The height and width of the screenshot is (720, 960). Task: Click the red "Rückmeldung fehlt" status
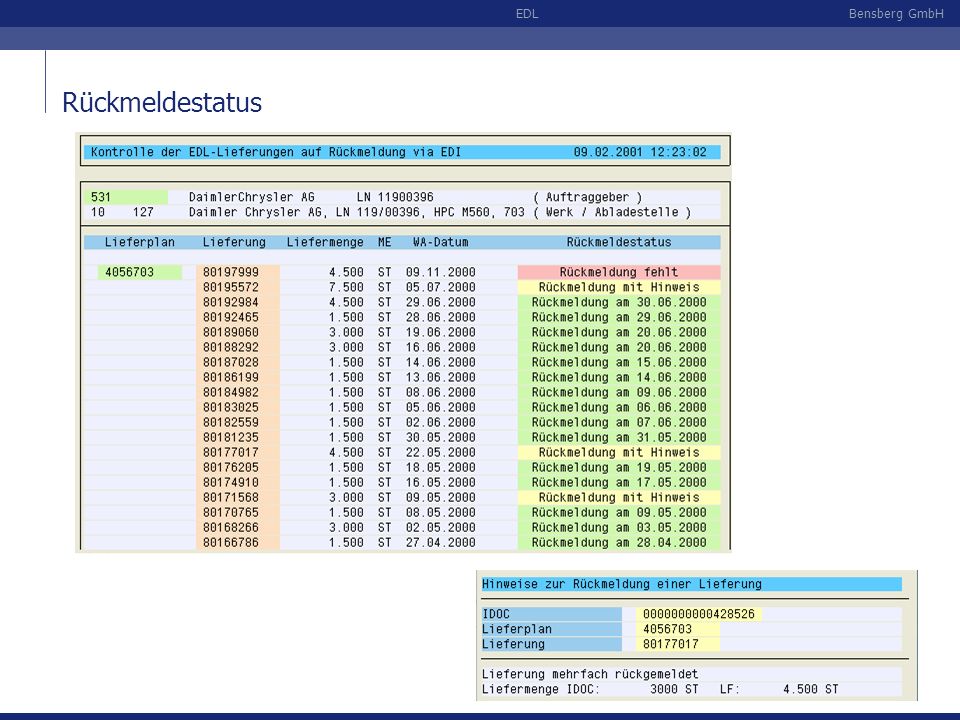pos(619,272)
